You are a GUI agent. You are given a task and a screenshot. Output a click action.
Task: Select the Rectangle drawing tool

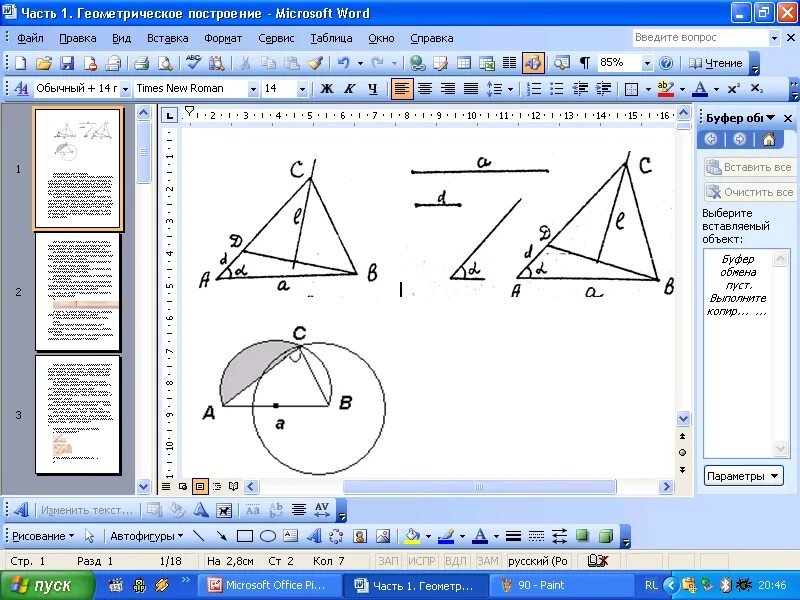(245, 536)
